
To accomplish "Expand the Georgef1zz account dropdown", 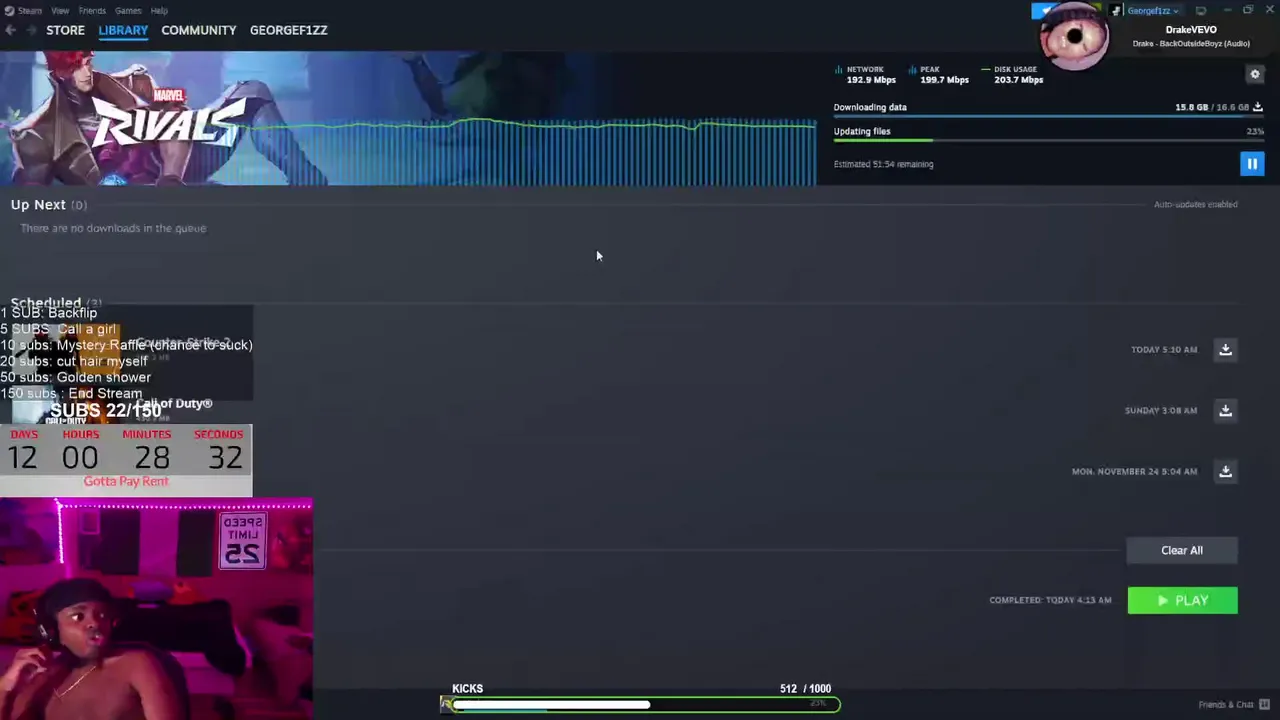I will [1152, 10].
